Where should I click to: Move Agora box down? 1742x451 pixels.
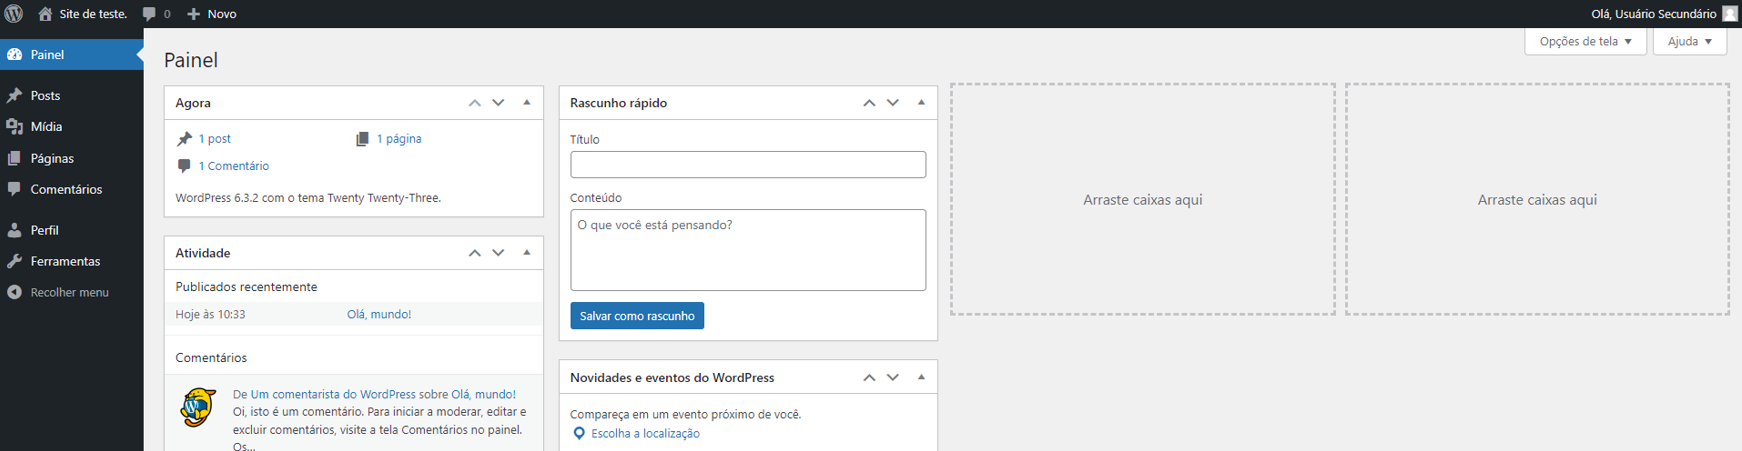coord(498,103)
